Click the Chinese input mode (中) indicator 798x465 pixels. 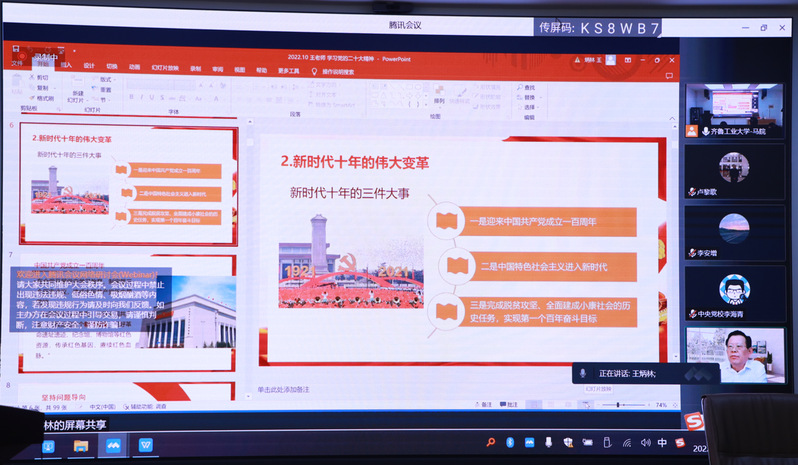click(662, 443)
